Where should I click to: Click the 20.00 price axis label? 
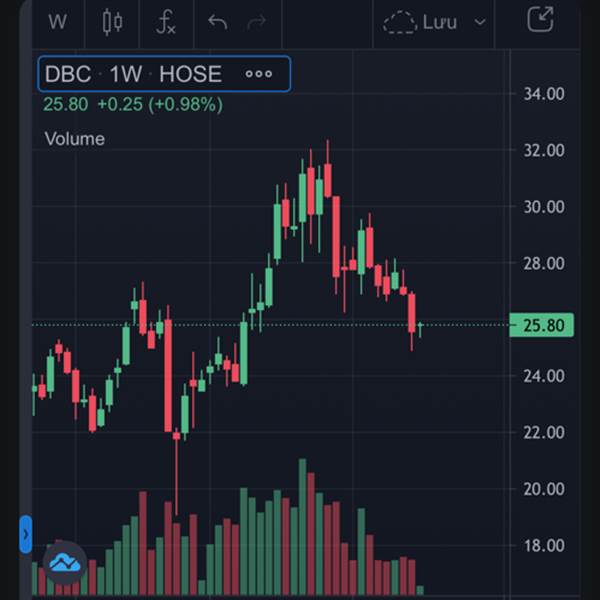544,489
